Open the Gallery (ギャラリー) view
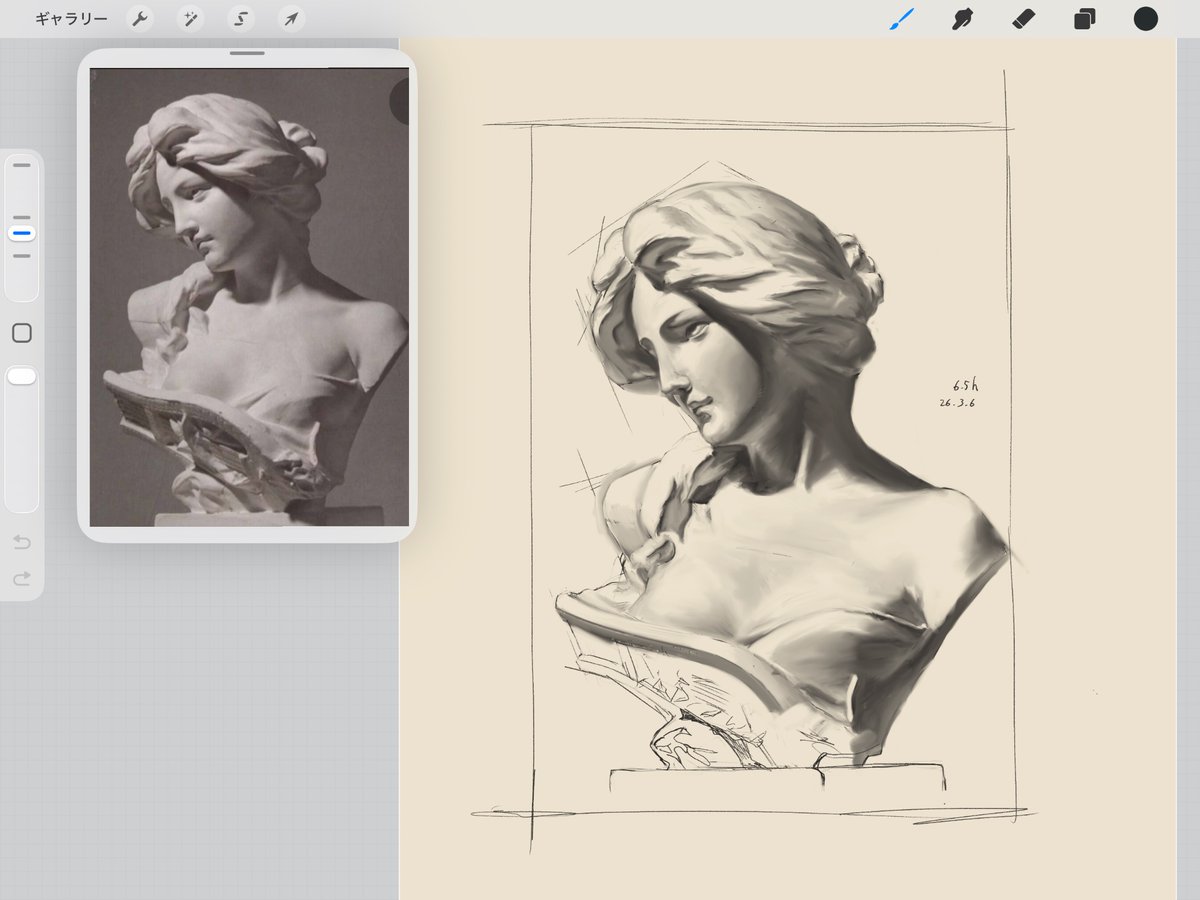1200x900 pixels. [x=71, y=19]
